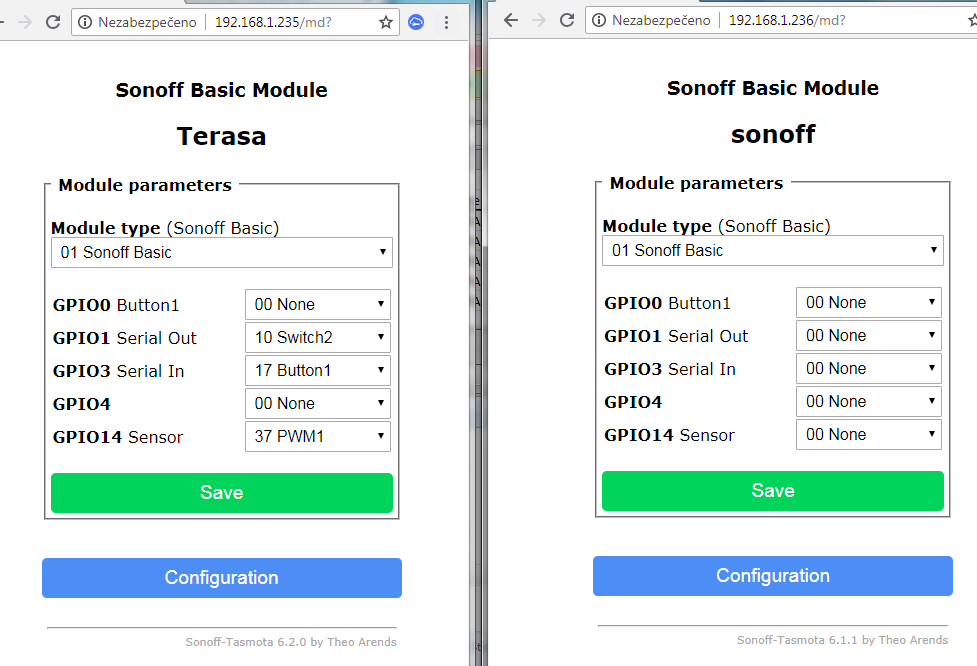The image size is (977, 666).
Task: Open Configuration on the sonoff page
Action: [772, 576]
